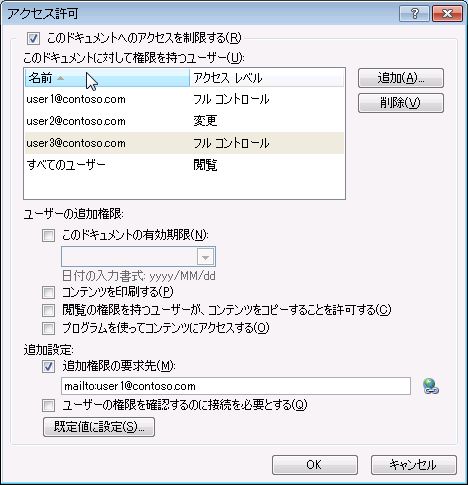This screenshot has height=485, width=468.
Task: Toggle 追加権限の要求先 checkbox
Action: click(48, 367)
